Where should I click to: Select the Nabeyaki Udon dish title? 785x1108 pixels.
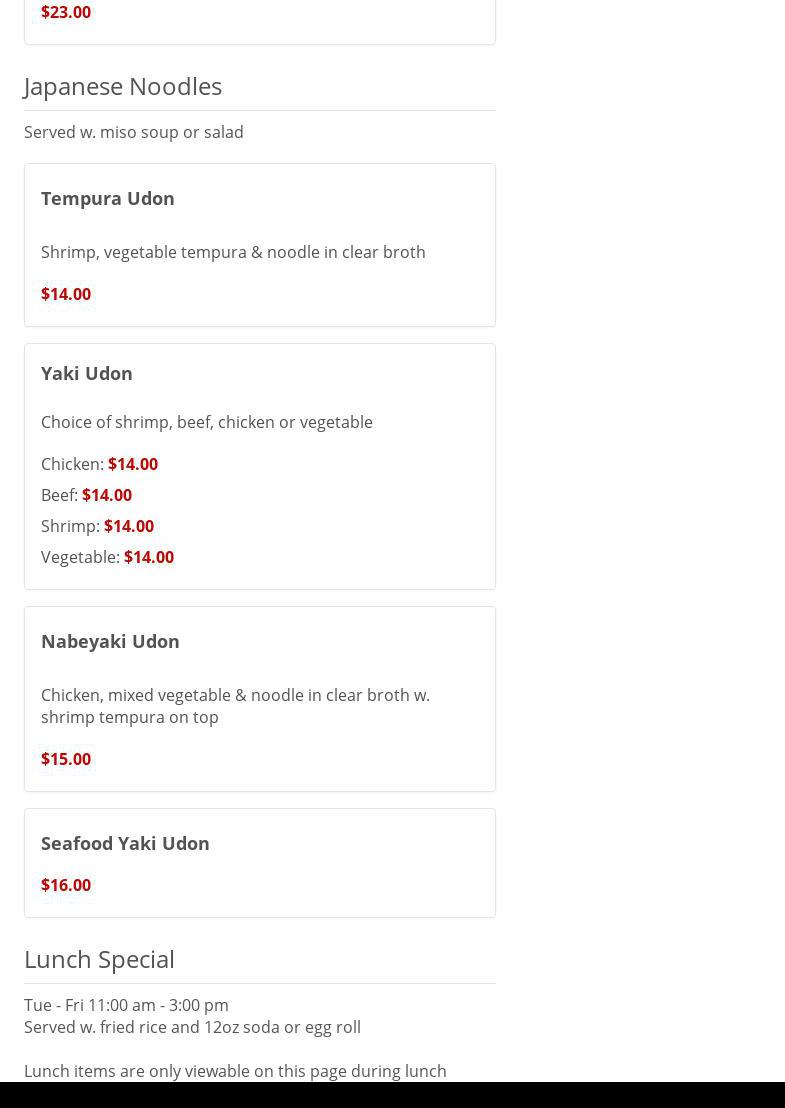(x=110, y=641)
